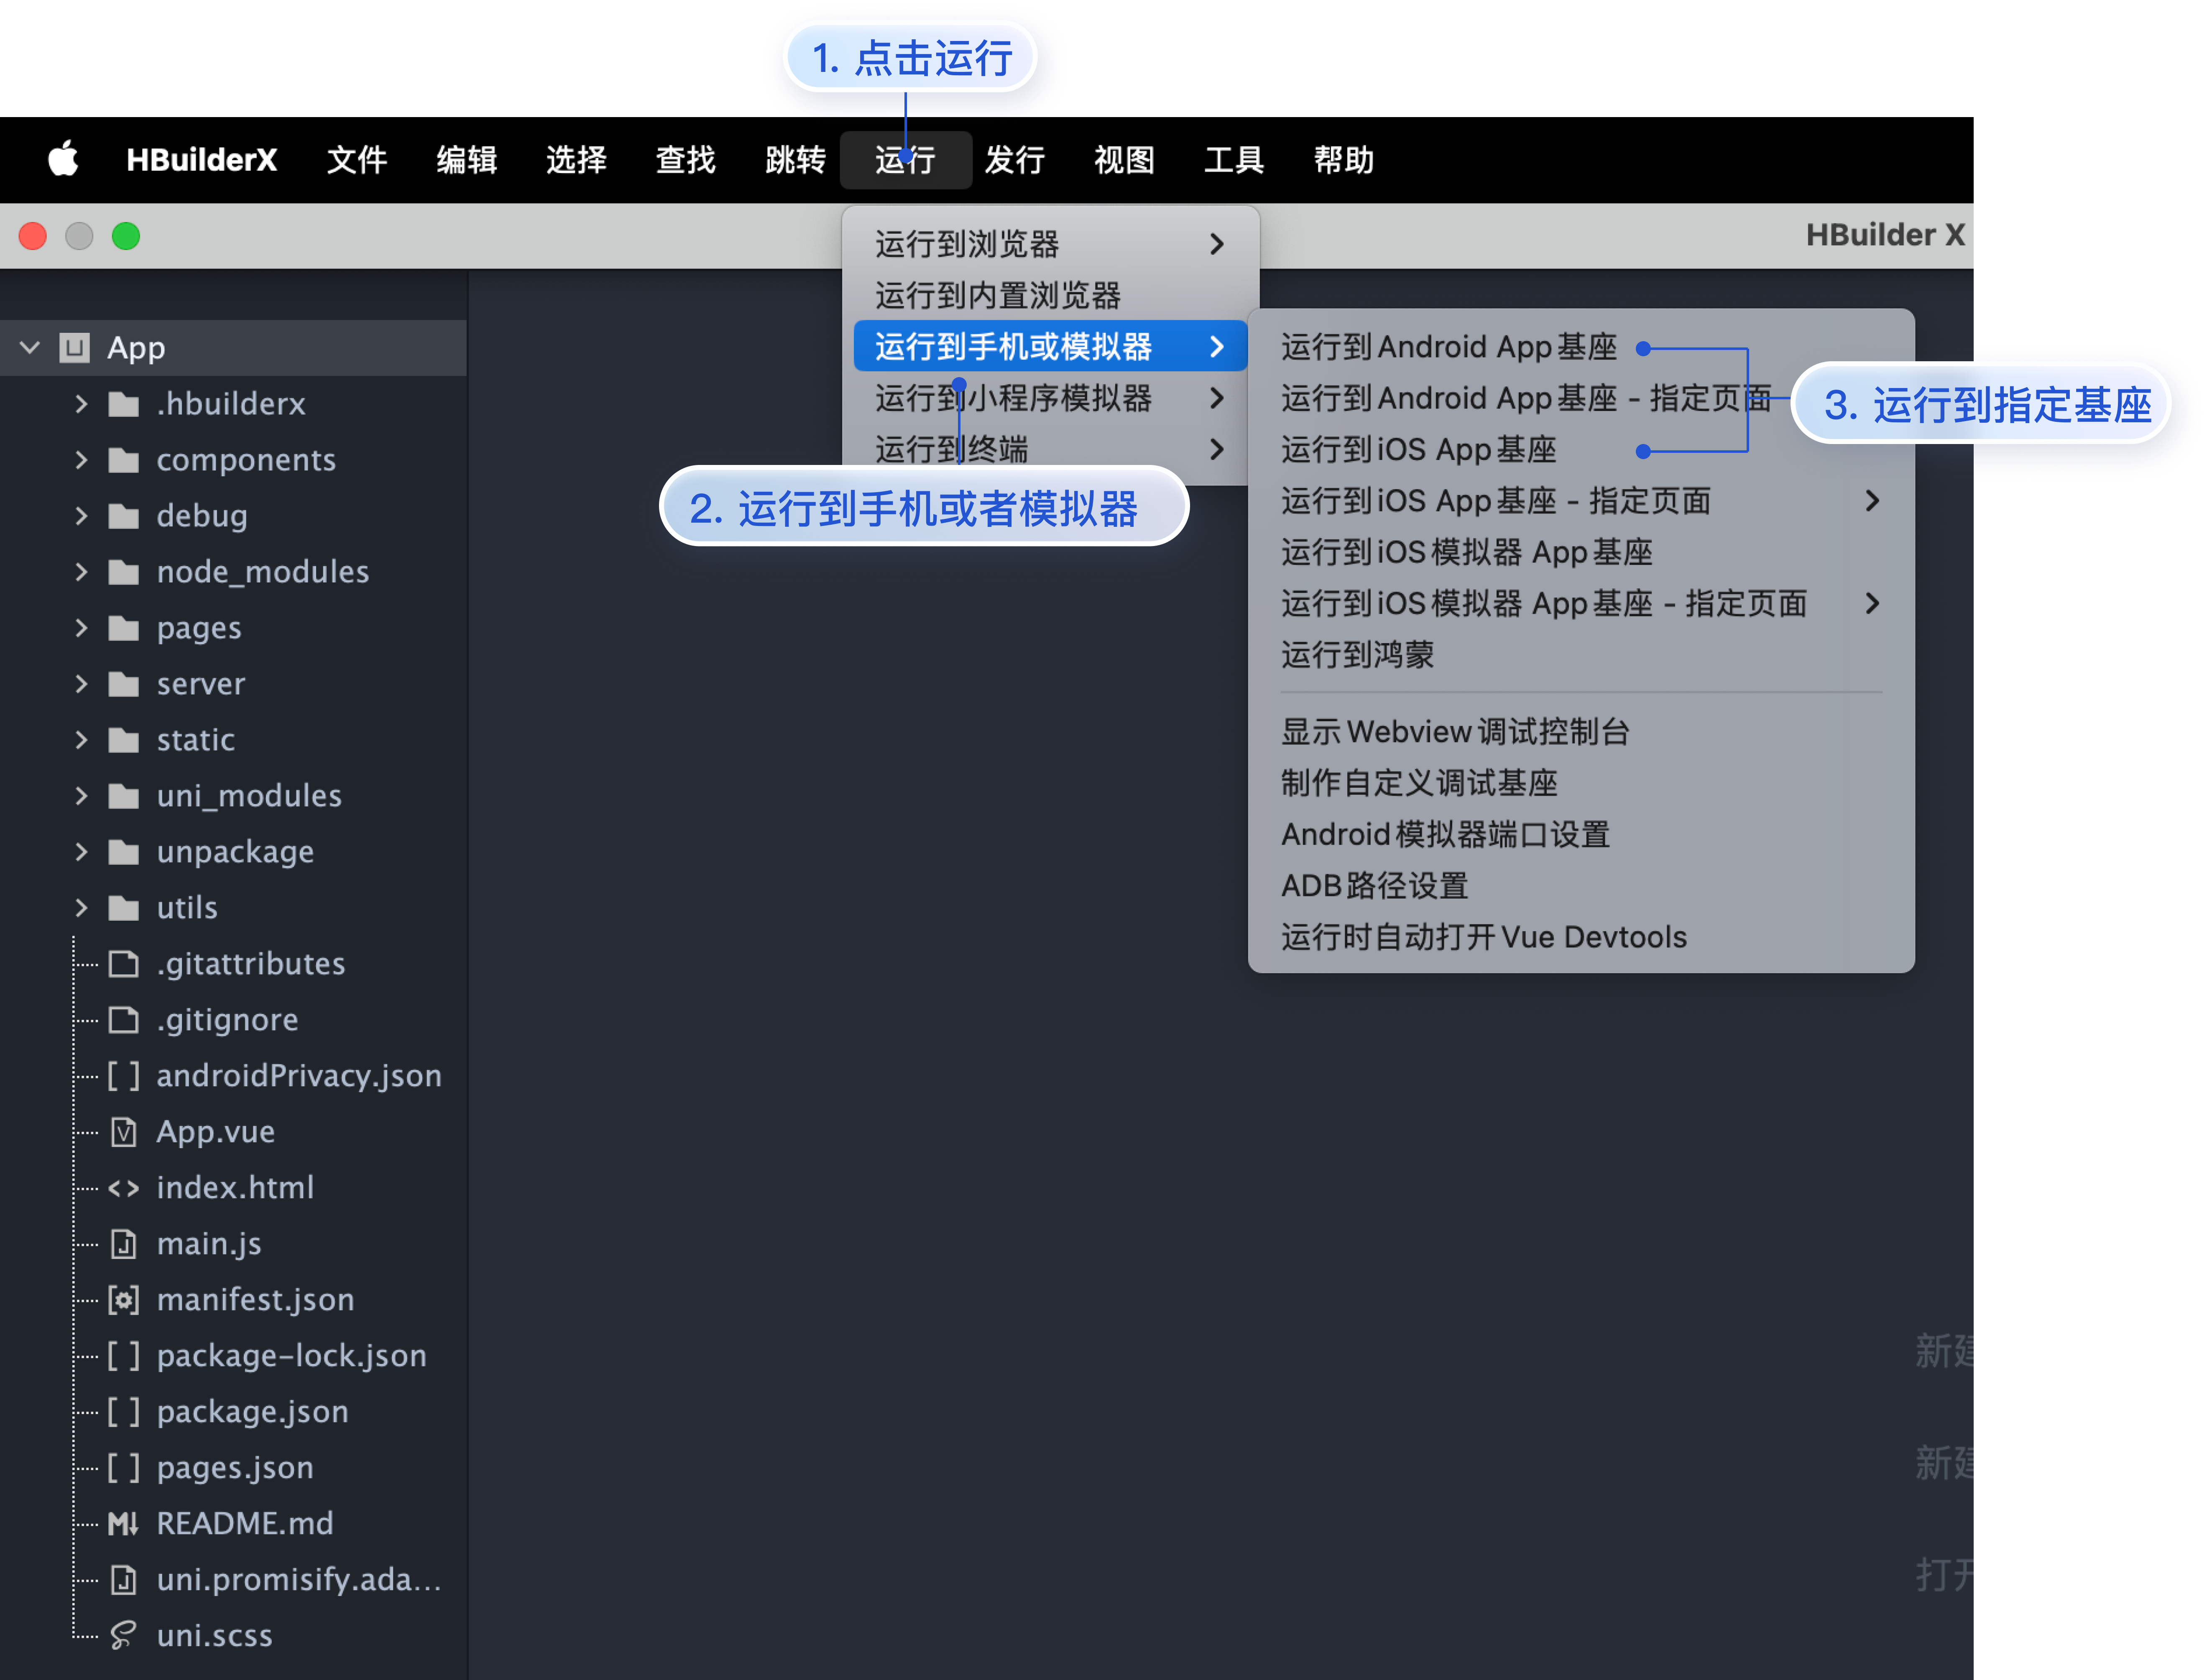Click the uni.scss stylesheet icon
Image resolution: width=2207 pixels, height=1680 pixels.
pos(123,1635)
